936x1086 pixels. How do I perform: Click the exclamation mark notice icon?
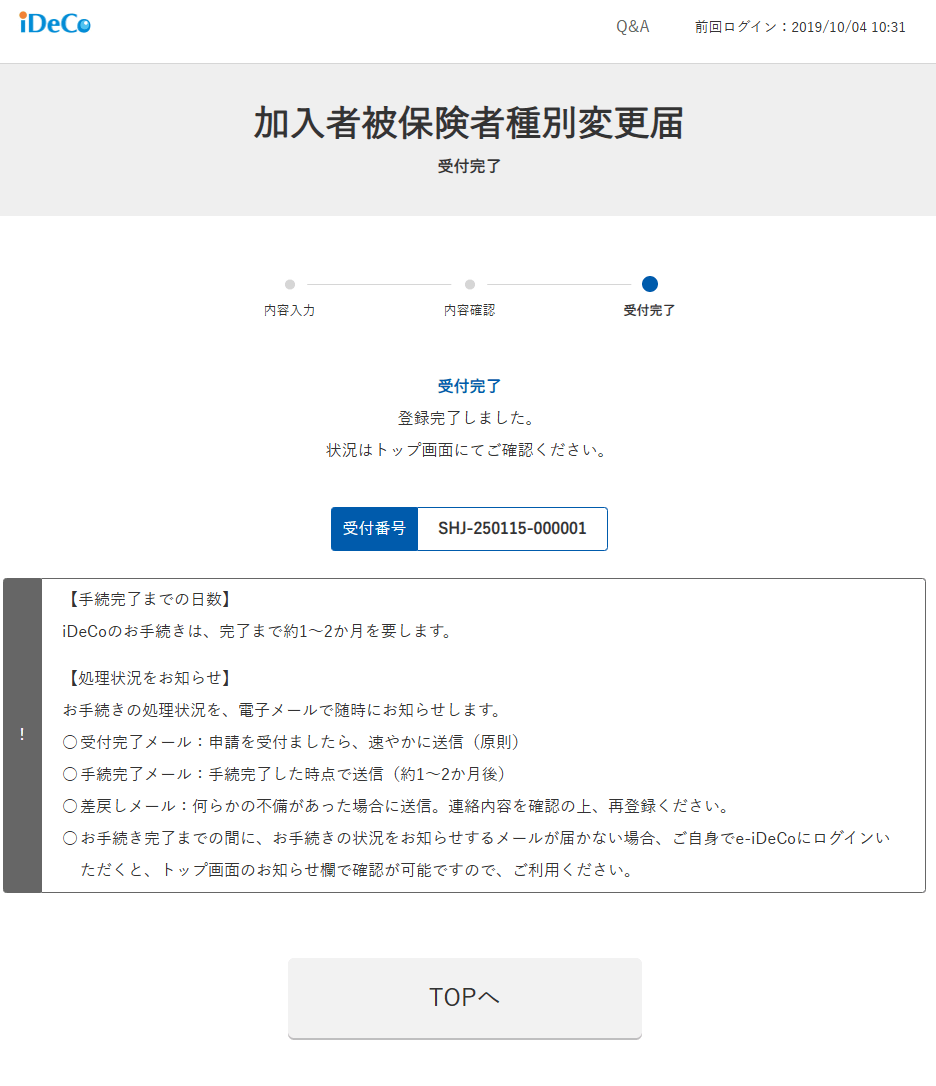click(22, 735)
